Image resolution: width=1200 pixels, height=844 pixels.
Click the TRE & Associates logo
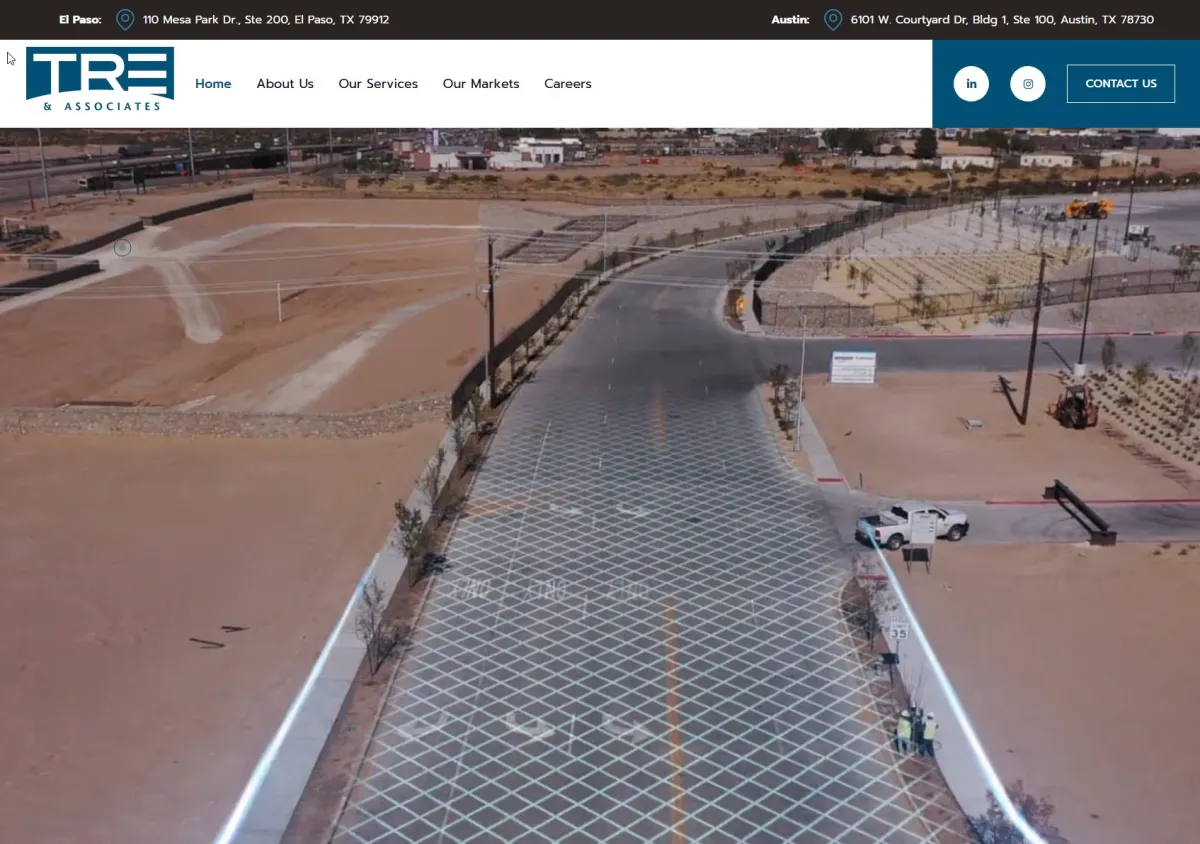point(100,79)
